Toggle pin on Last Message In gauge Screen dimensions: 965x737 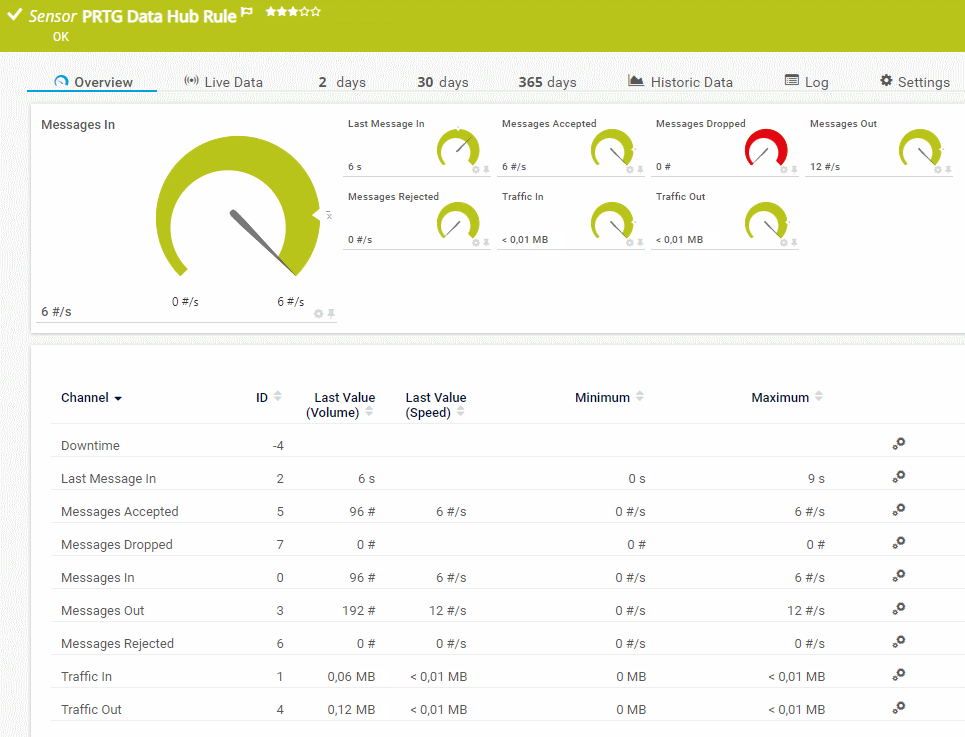click(486, 170)
